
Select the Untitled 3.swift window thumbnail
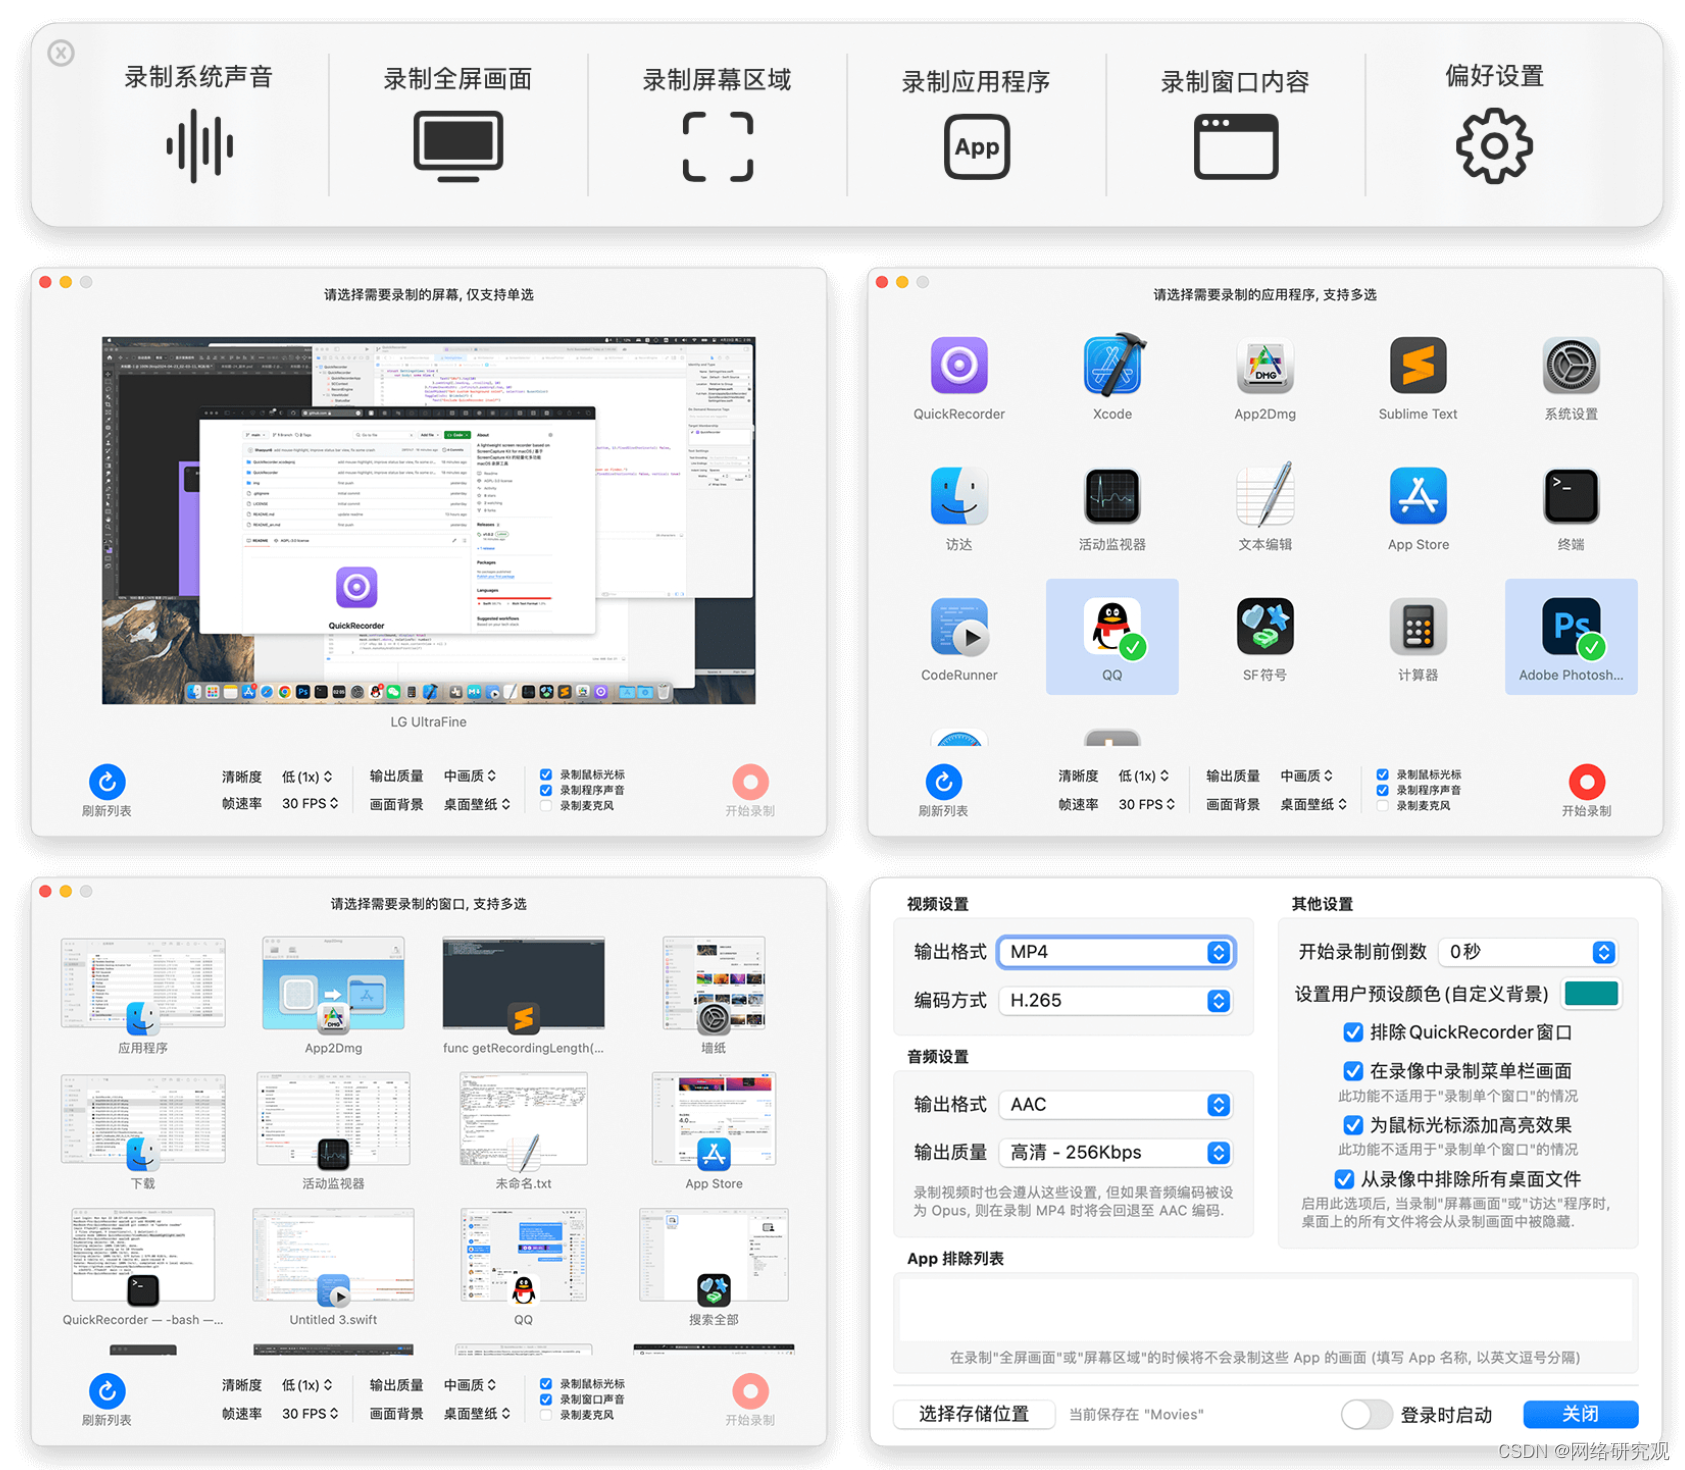point(333,1256)
